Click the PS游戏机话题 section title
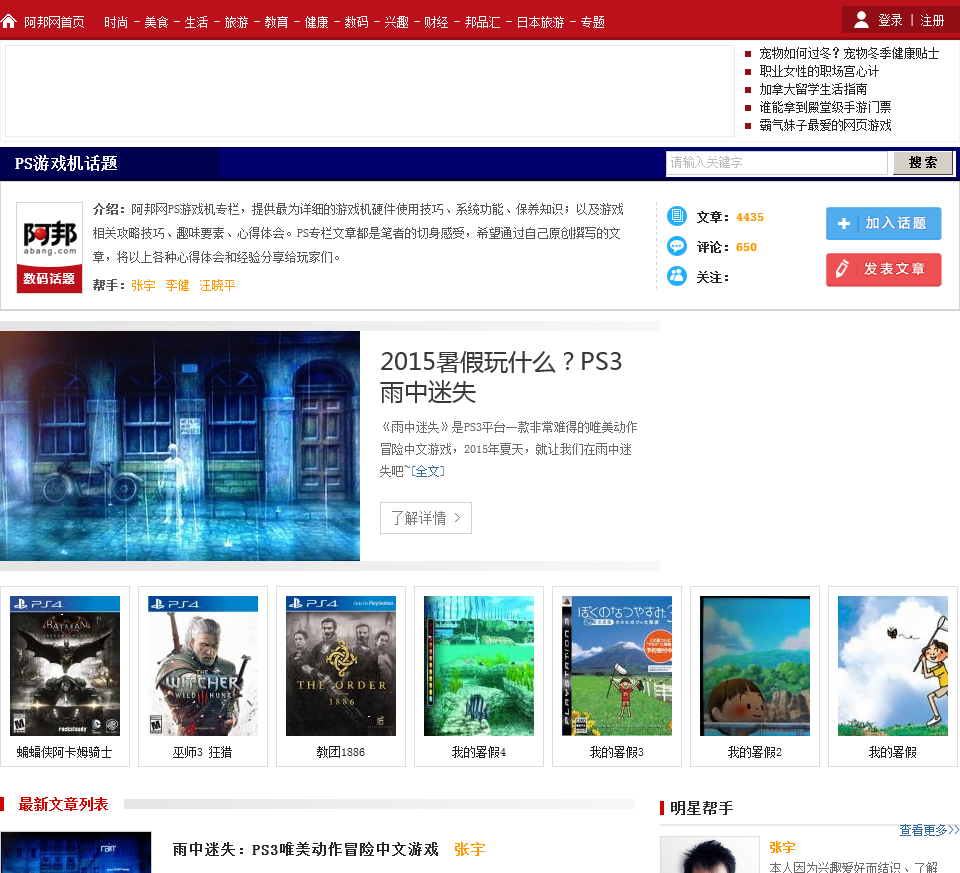This screenshot has width=960, height=873. tap(66, 163)
